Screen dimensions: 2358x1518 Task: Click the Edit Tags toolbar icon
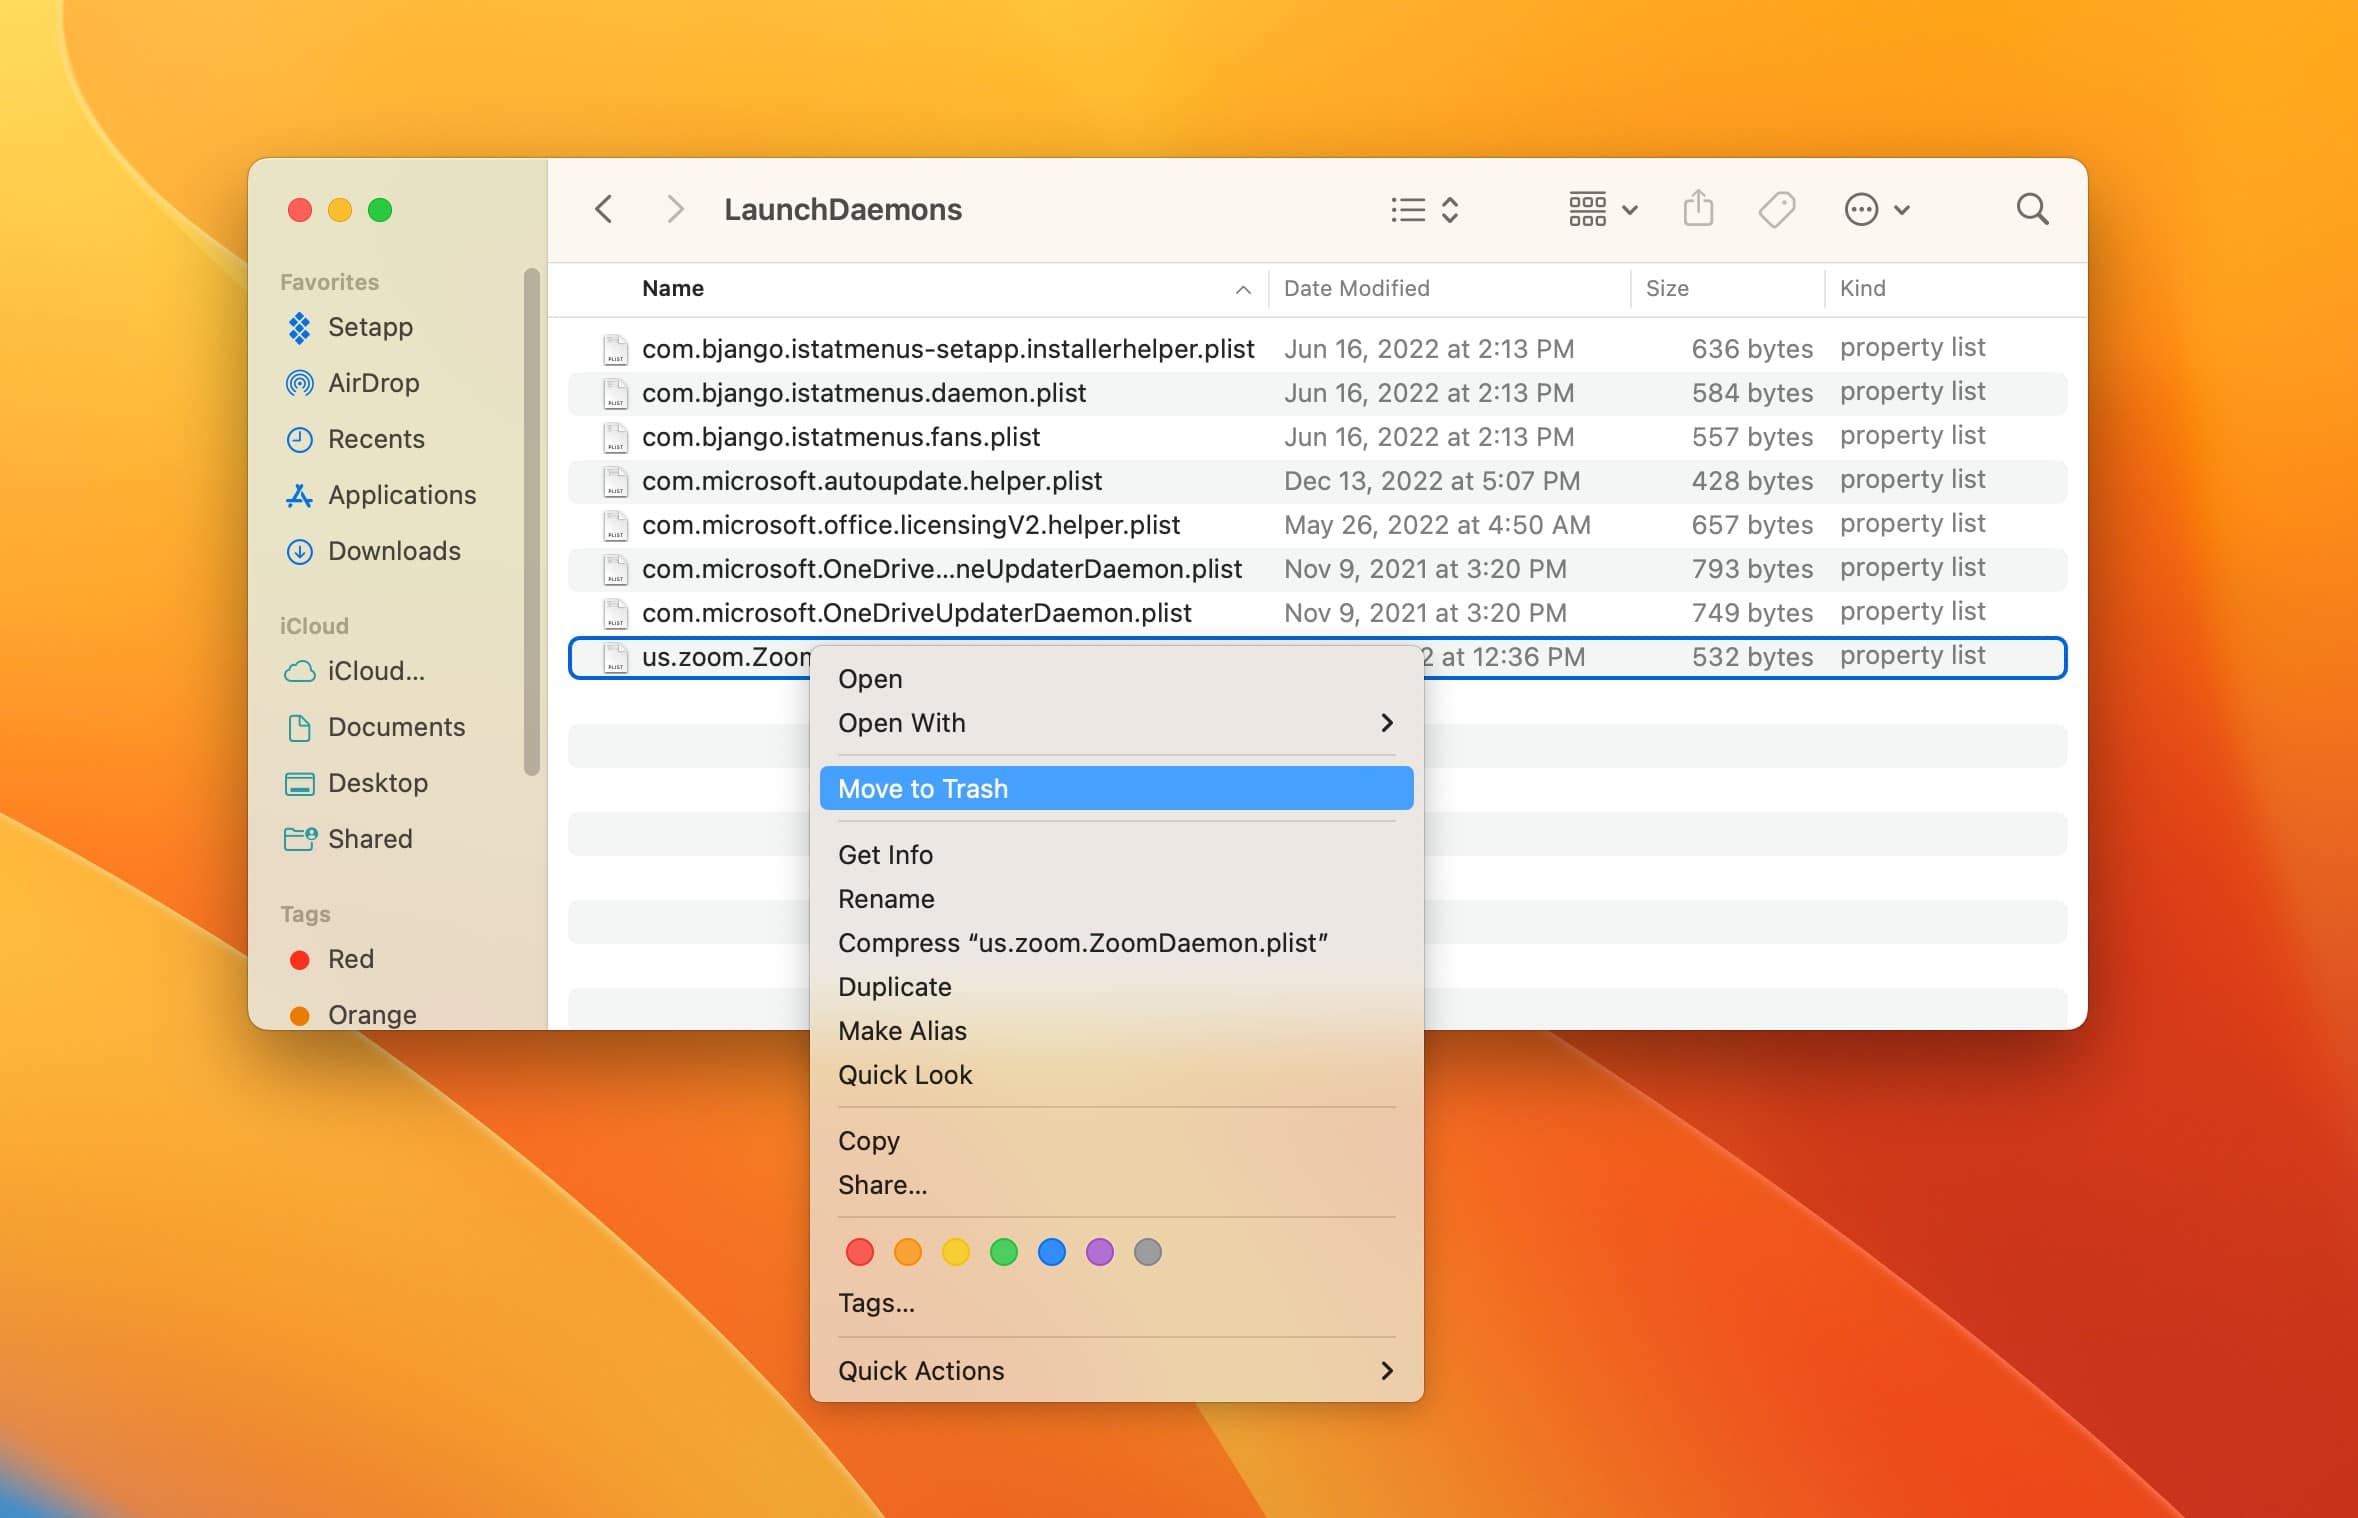1776,210
